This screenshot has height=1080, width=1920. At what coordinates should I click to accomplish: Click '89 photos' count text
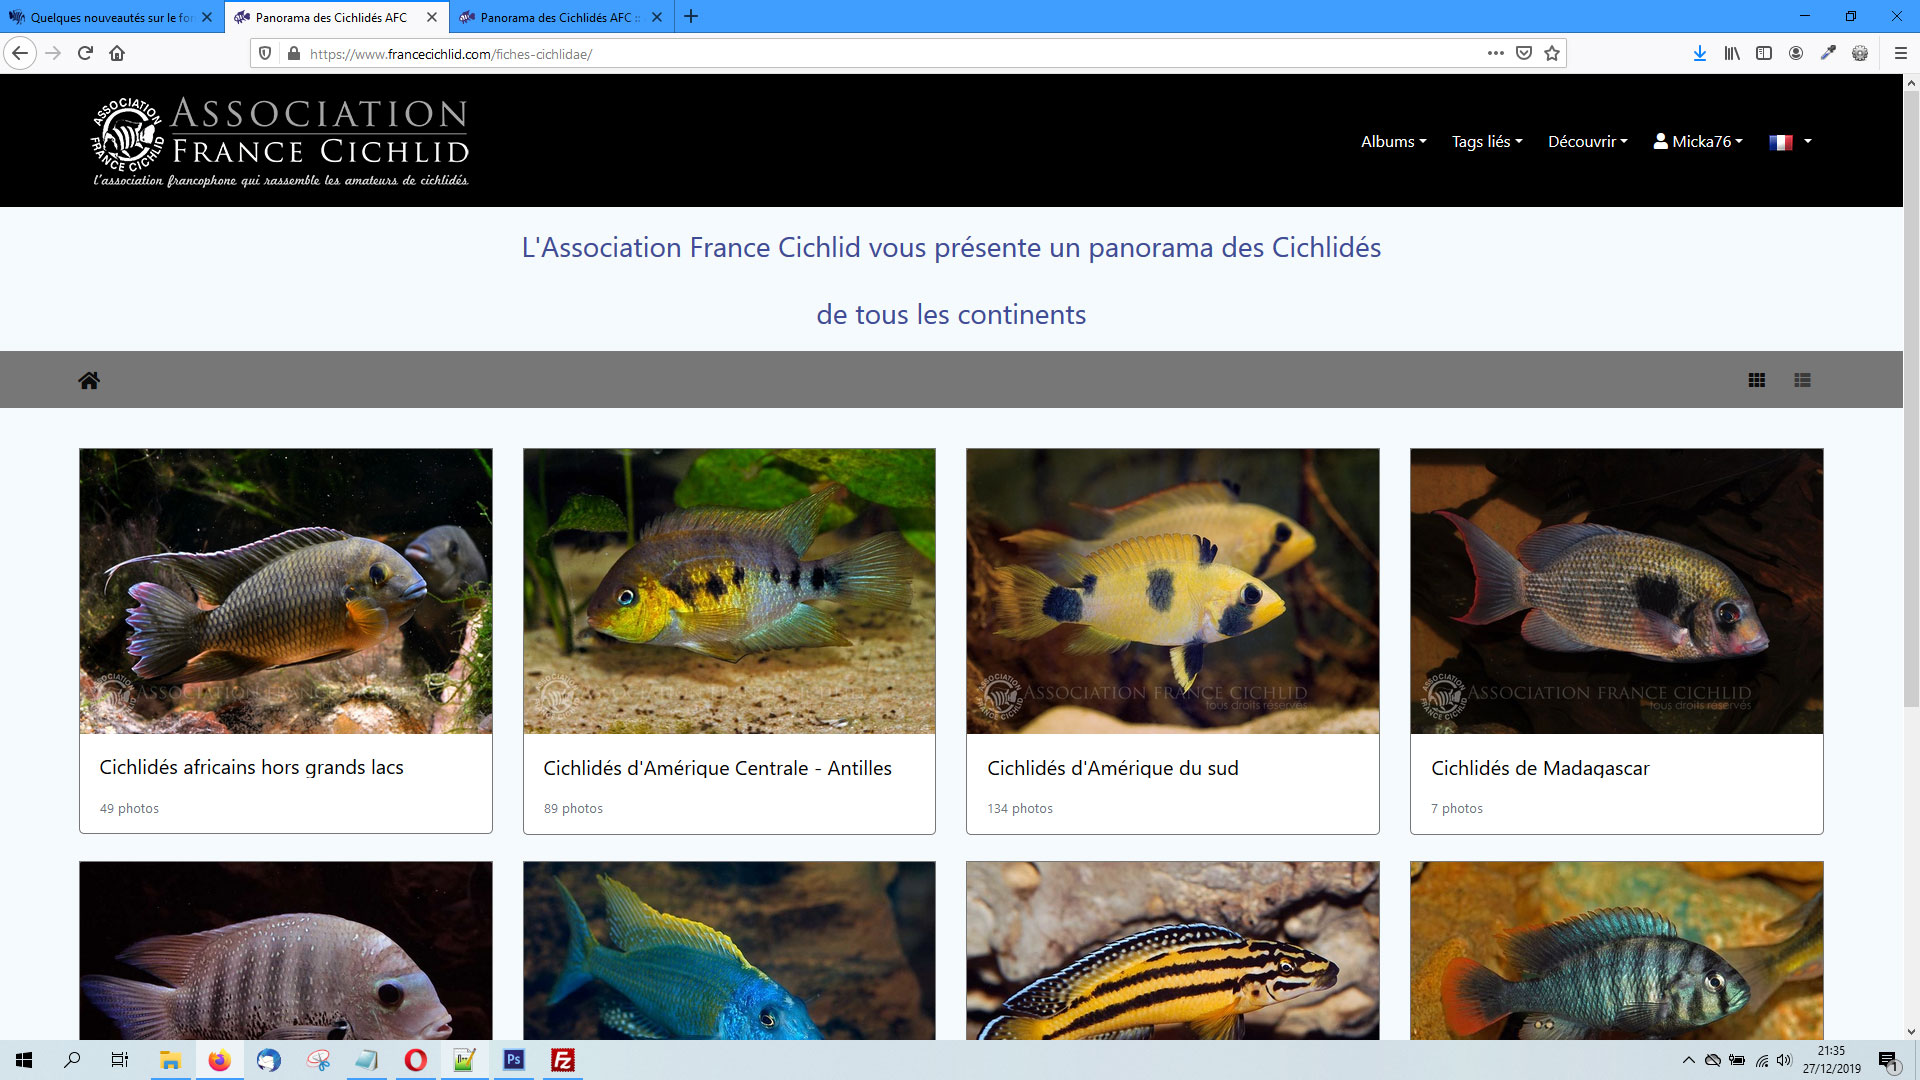pyautogui.click(x=573, y=808)
